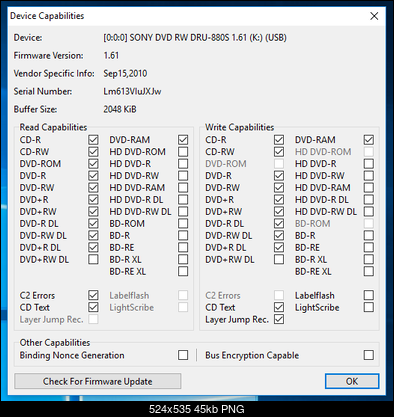
Task: Toggle CD Text checkbox under Read Capabilities
Action: coord(93,307)
